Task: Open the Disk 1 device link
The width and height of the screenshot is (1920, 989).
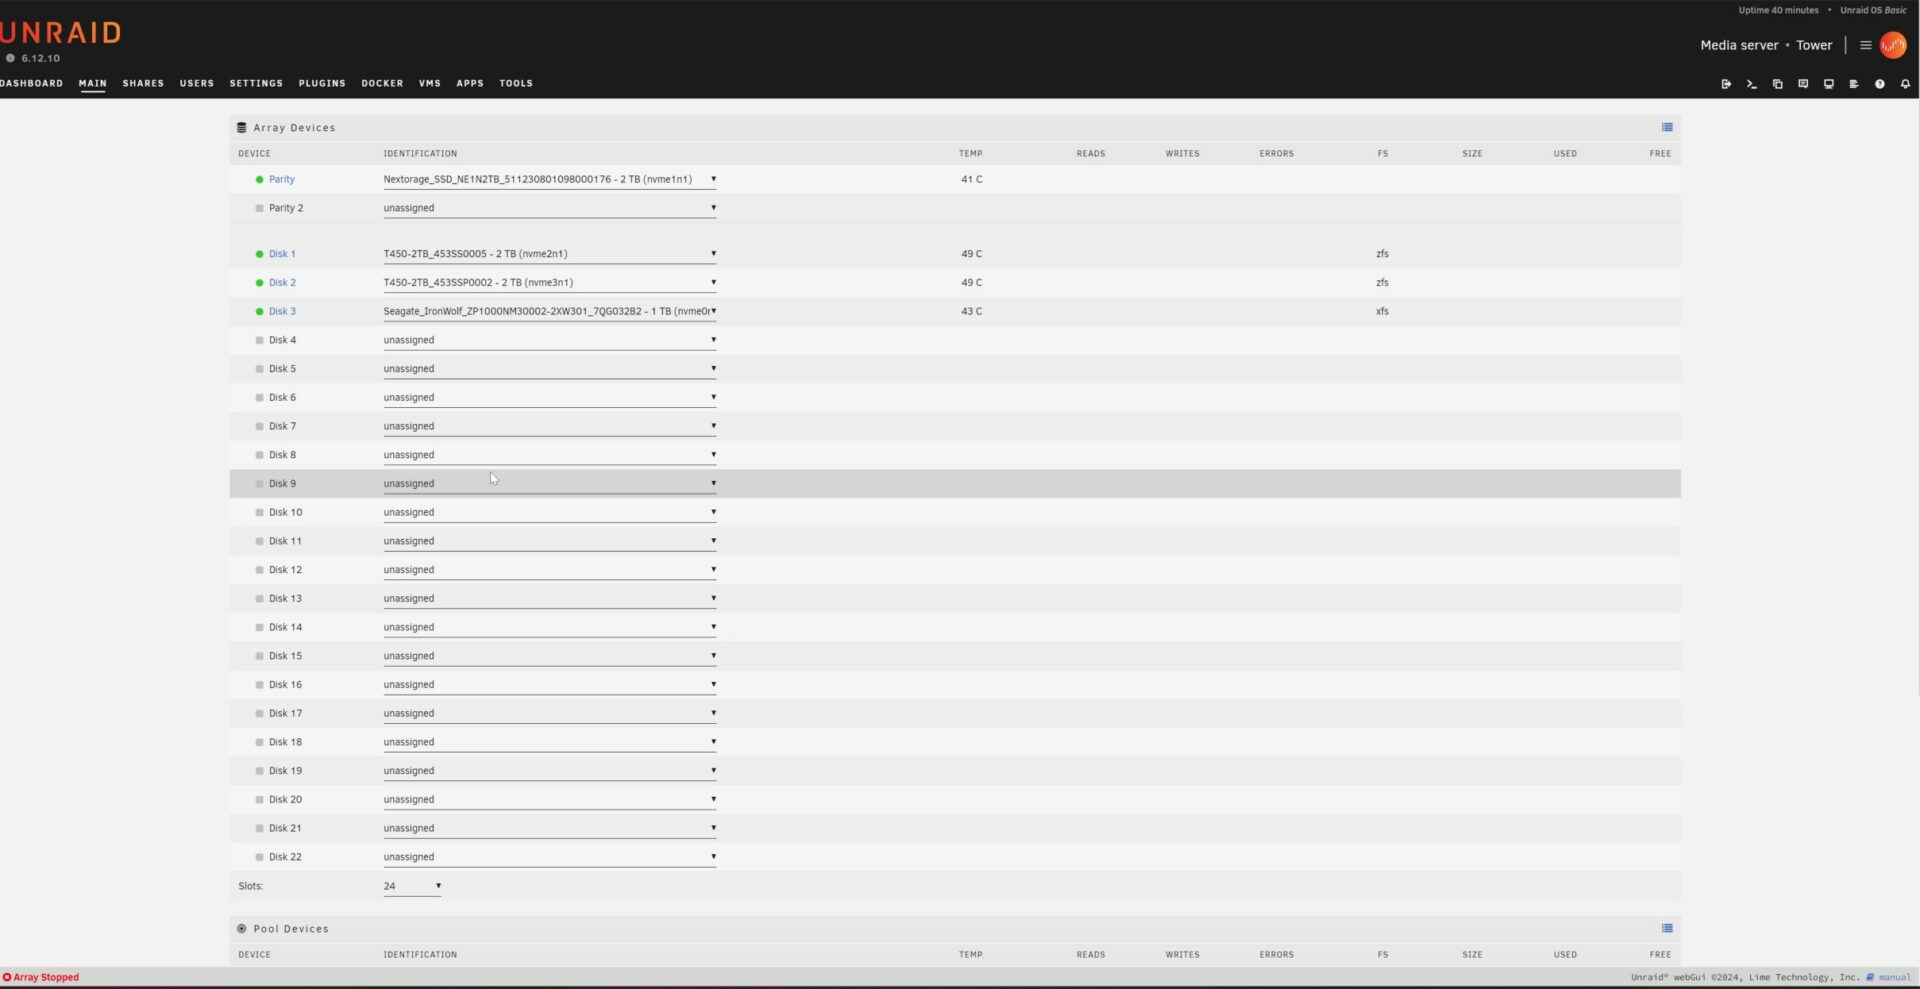Action: pos(282,254)
